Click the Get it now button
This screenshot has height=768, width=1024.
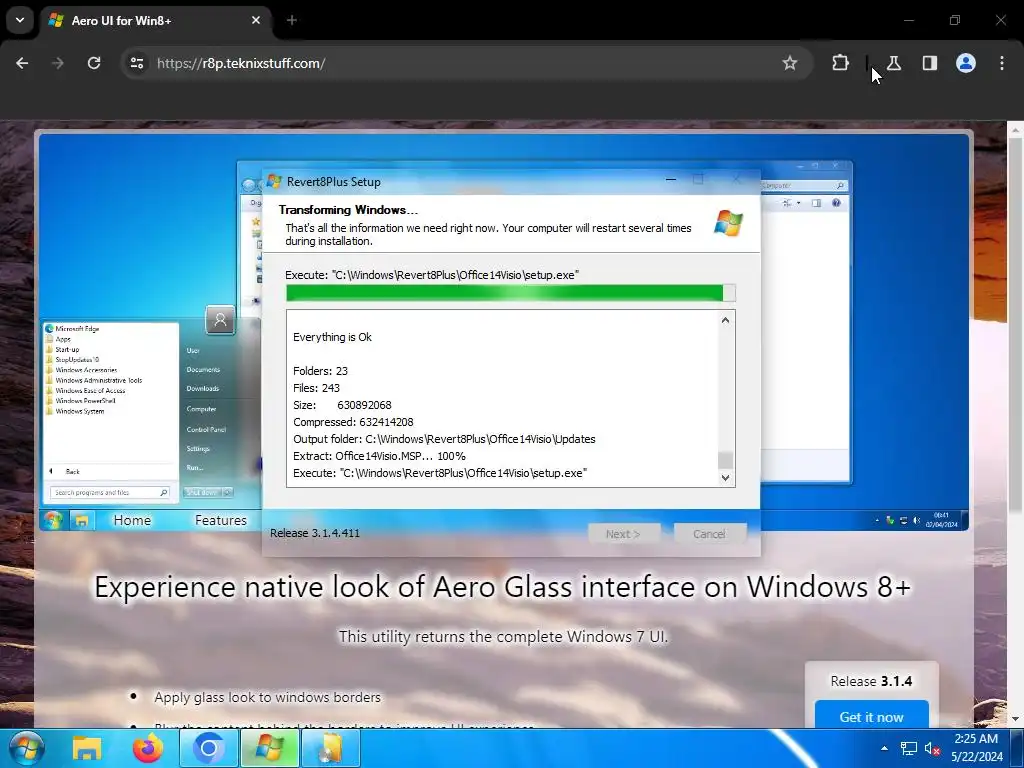pos(871,716)
